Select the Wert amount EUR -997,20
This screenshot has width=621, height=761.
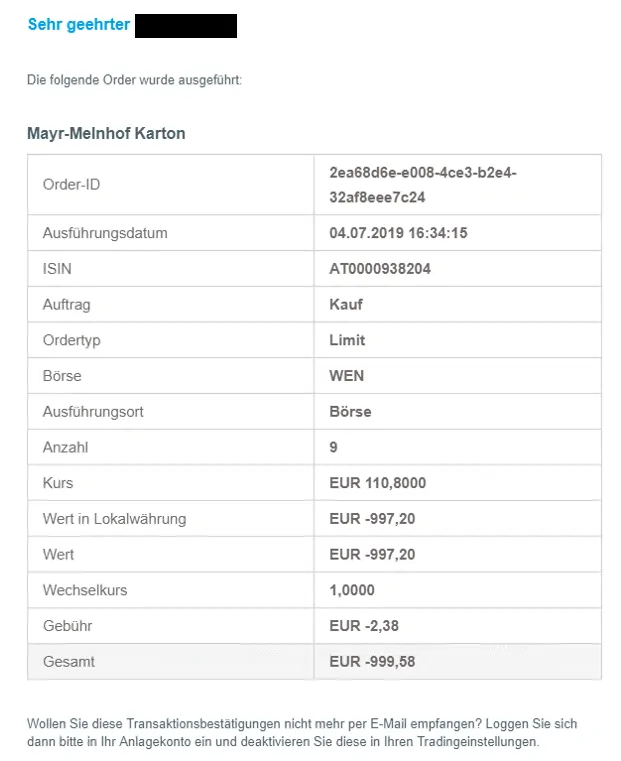pos(372,554)
